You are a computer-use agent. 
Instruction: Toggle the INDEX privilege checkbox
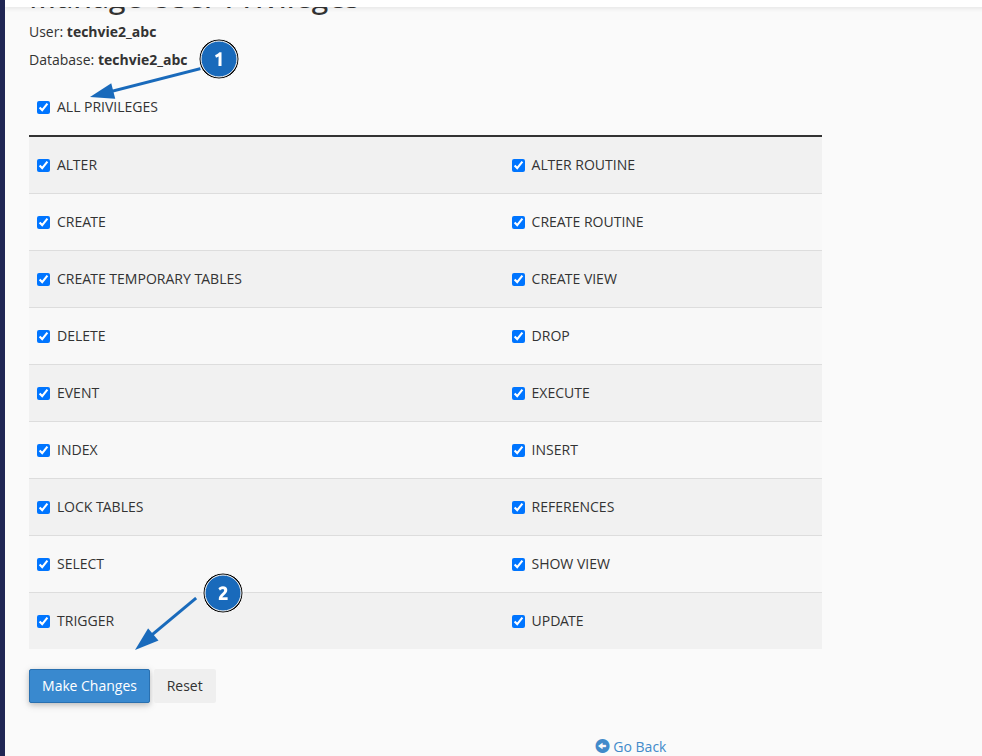[x=44, y=451]
